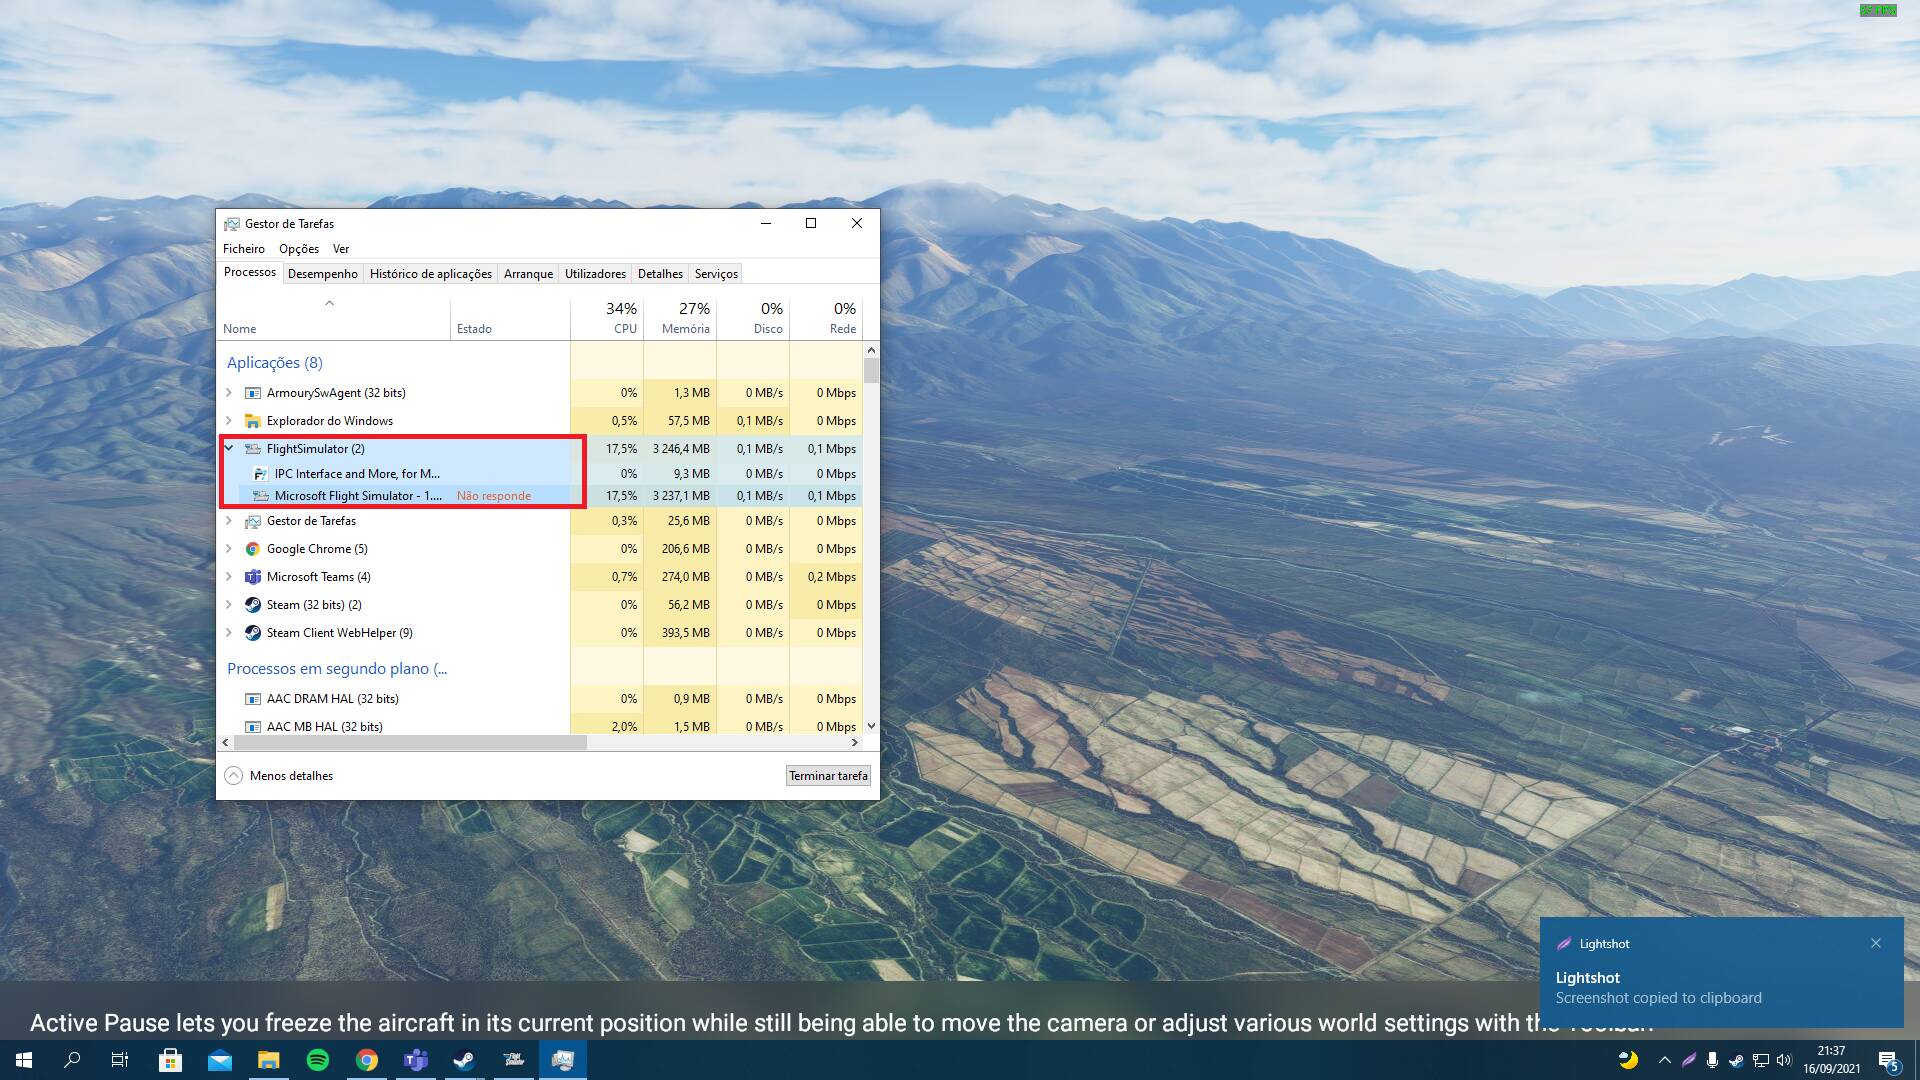Open Spotify from the taskbar
Image resolution: width=1920 pixels, height=1080 pixels.
318,1060
